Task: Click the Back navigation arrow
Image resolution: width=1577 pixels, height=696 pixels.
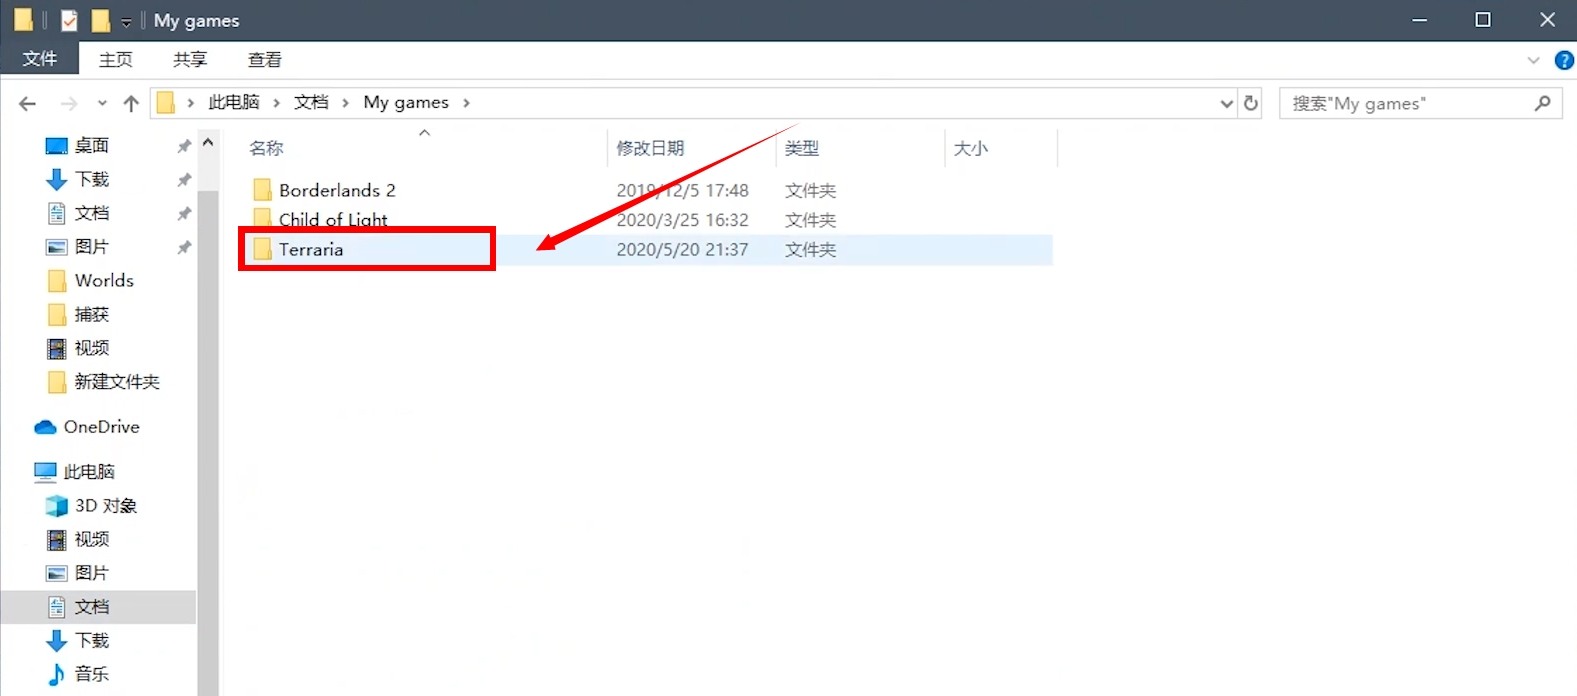Action: (x=28, y=103)
